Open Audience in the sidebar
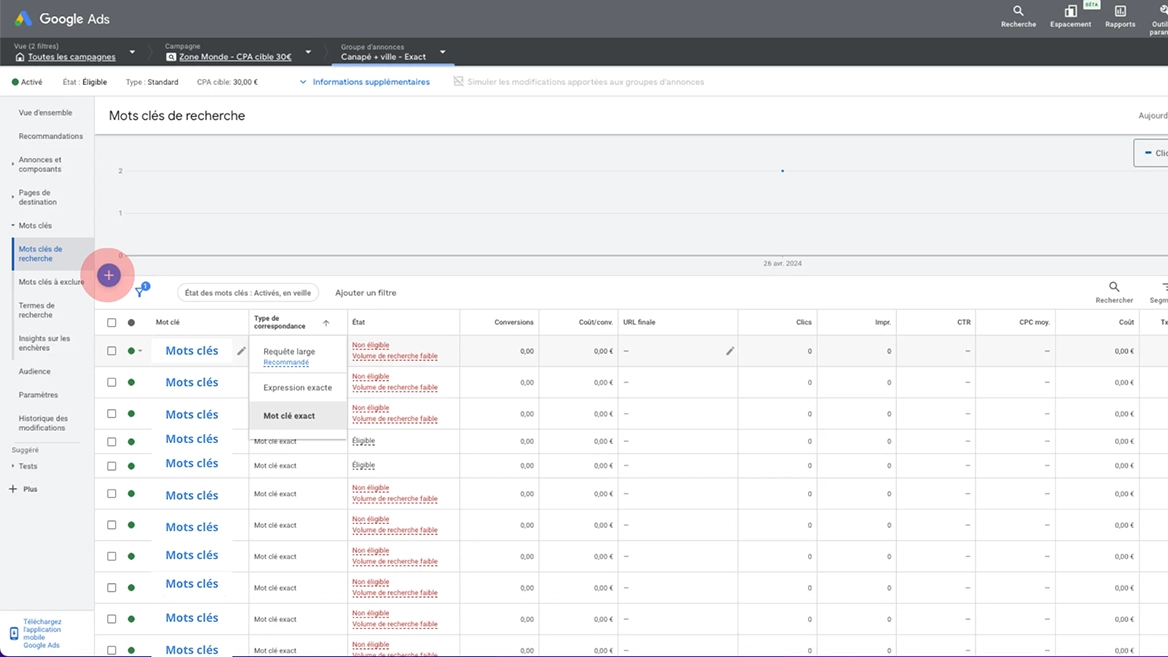This screenshot has width=1168, height=657. [x=34, y=371]
